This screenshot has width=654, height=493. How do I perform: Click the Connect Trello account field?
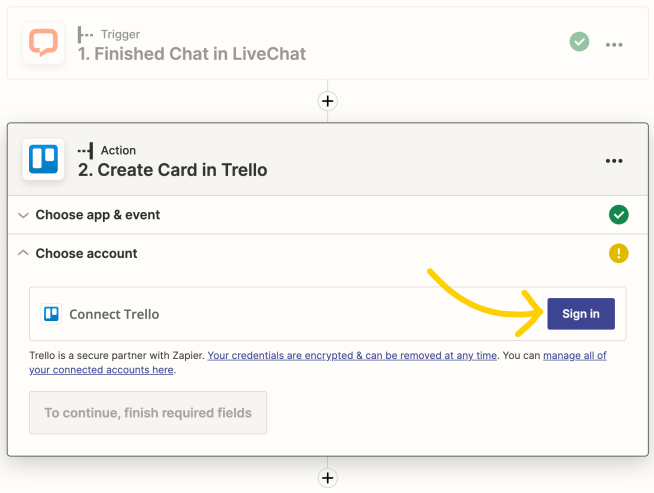click(328, 314)
